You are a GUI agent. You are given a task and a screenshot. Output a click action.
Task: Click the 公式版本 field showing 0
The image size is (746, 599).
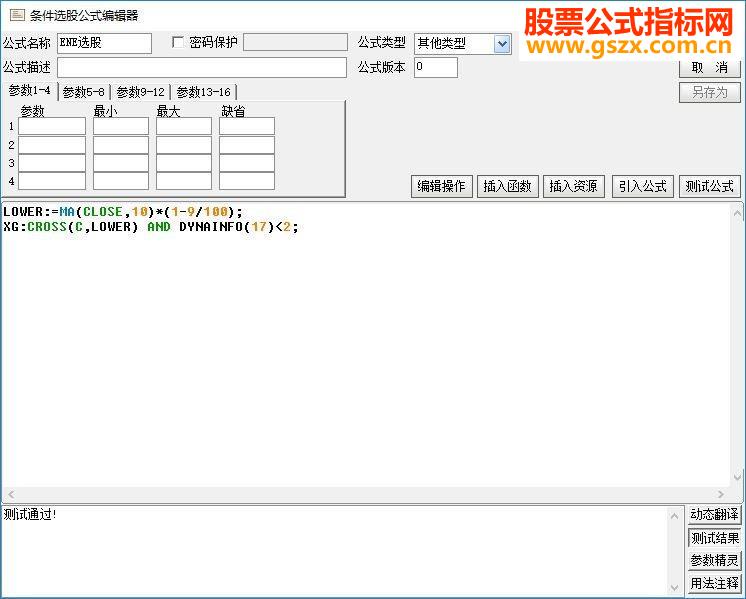coord(436,68)
